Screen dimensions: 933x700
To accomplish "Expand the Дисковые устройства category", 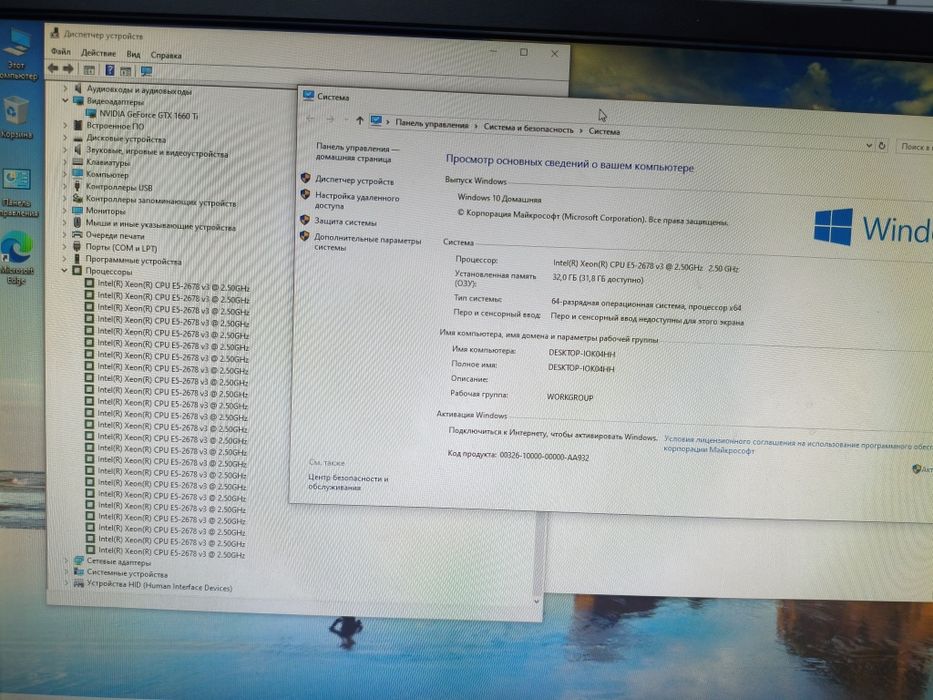I will tap(65, 138).
